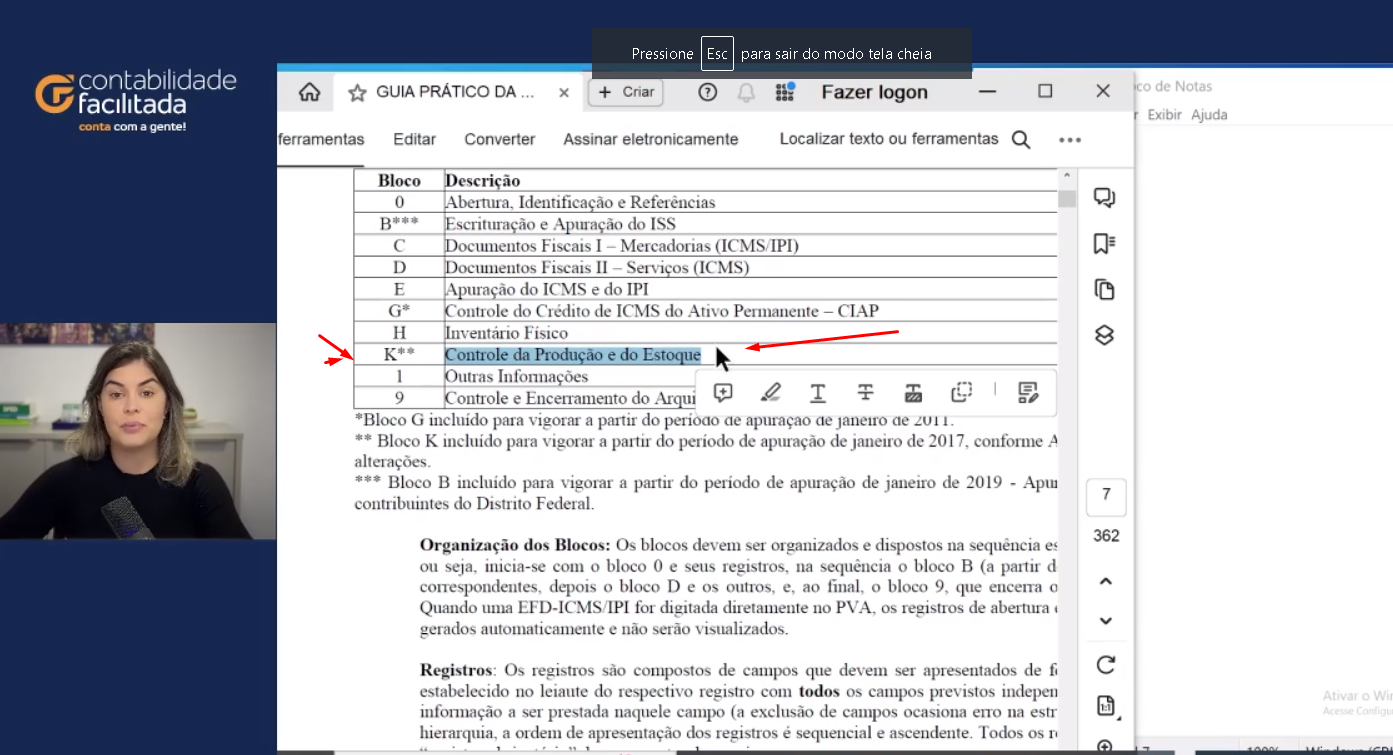Open Ajuda menu in Notepad window
Image resolution: width=1393 pixels, height=755 pixels.
1209,115
